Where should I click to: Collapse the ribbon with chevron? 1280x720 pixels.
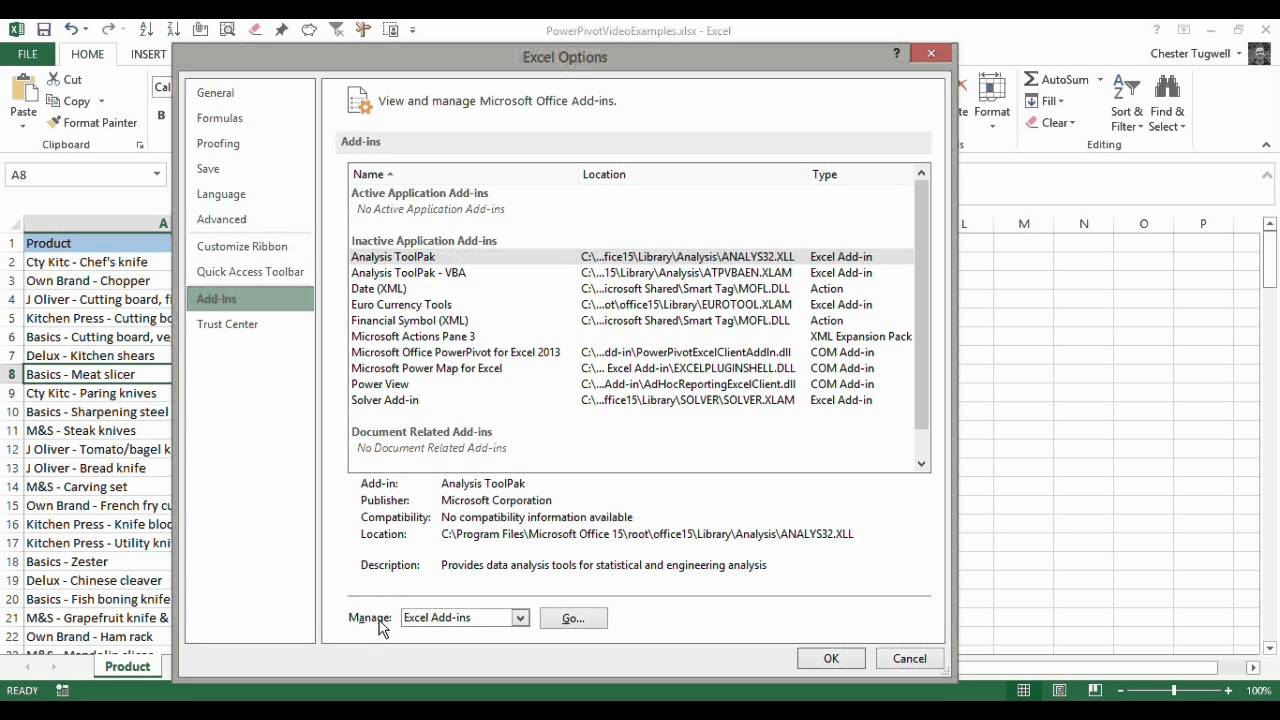pyautogui.click(x=1266, y=145)
